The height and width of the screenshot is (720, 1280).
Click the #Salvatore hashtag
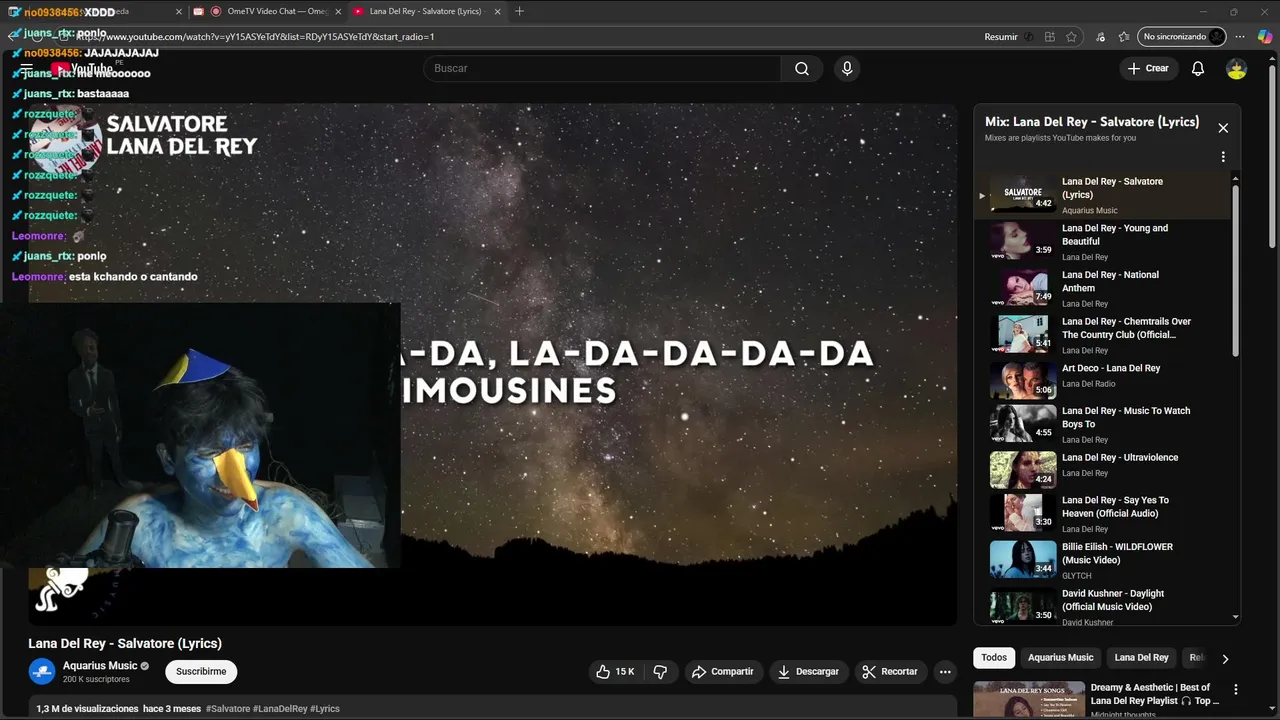tap(228, 708)
